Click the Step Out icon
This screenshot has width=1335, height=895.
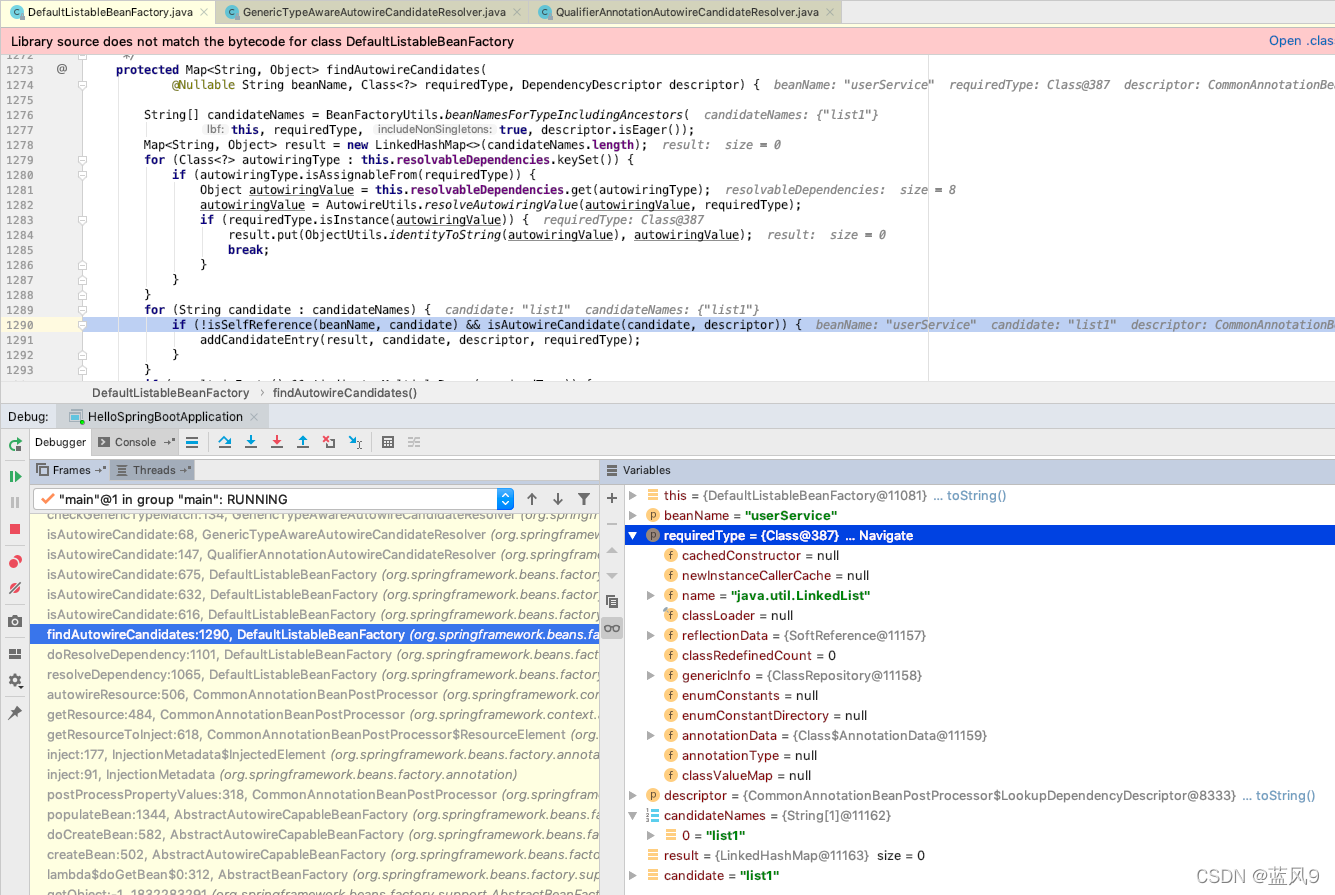(303, 441)
